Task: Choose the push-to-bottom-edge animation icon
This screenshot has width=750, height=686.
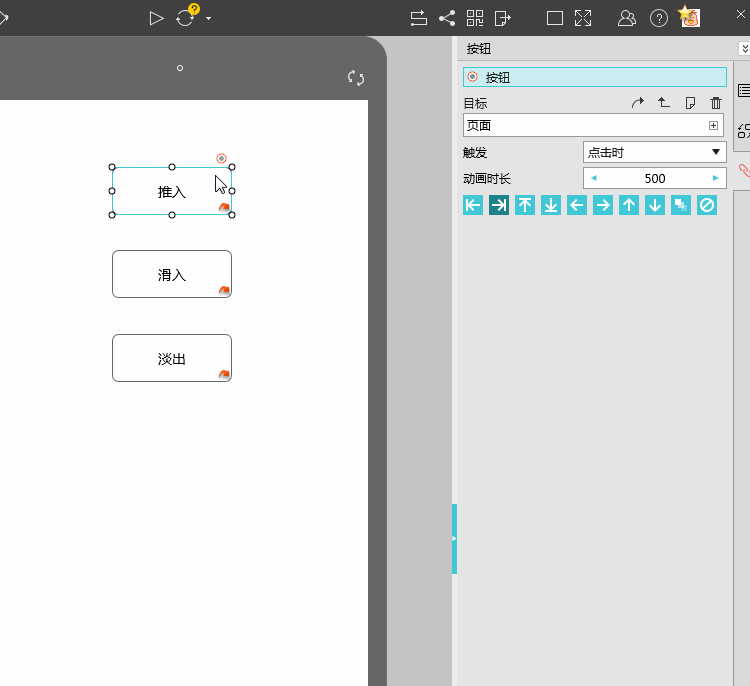Action: click(x=551, y=205)
